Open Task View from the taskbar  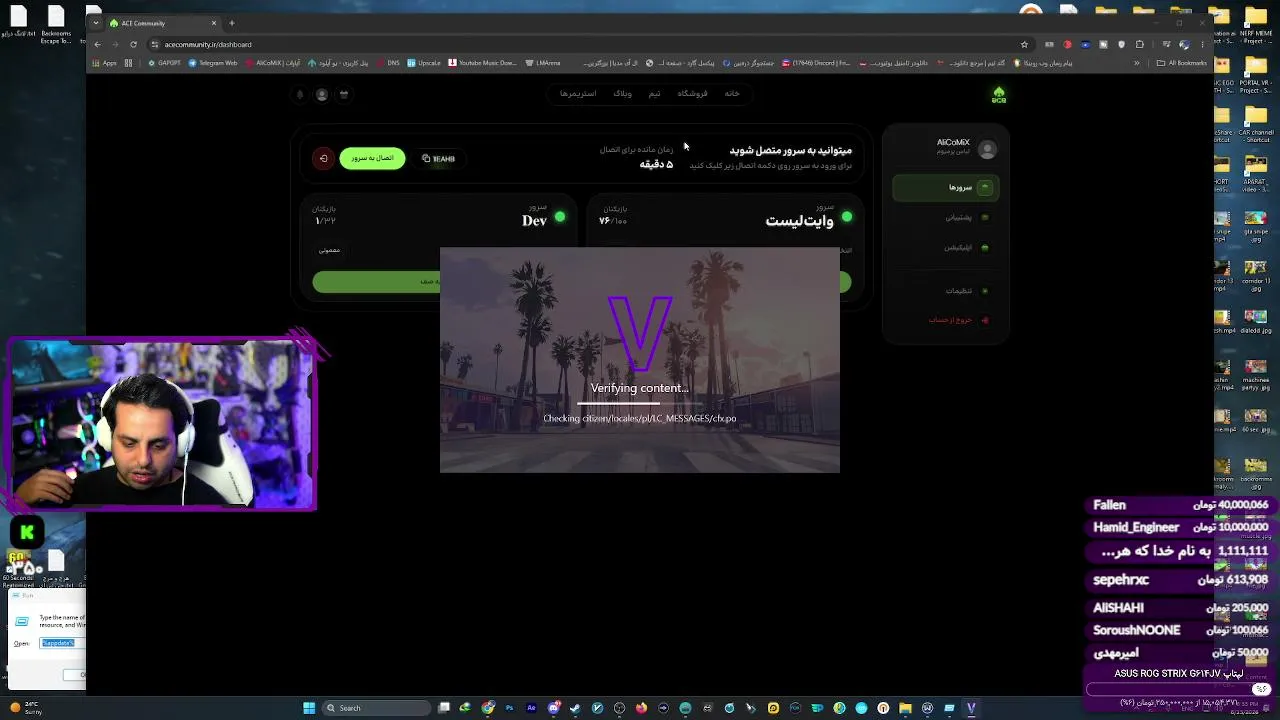pyautogui.click(x=444, y=708)
